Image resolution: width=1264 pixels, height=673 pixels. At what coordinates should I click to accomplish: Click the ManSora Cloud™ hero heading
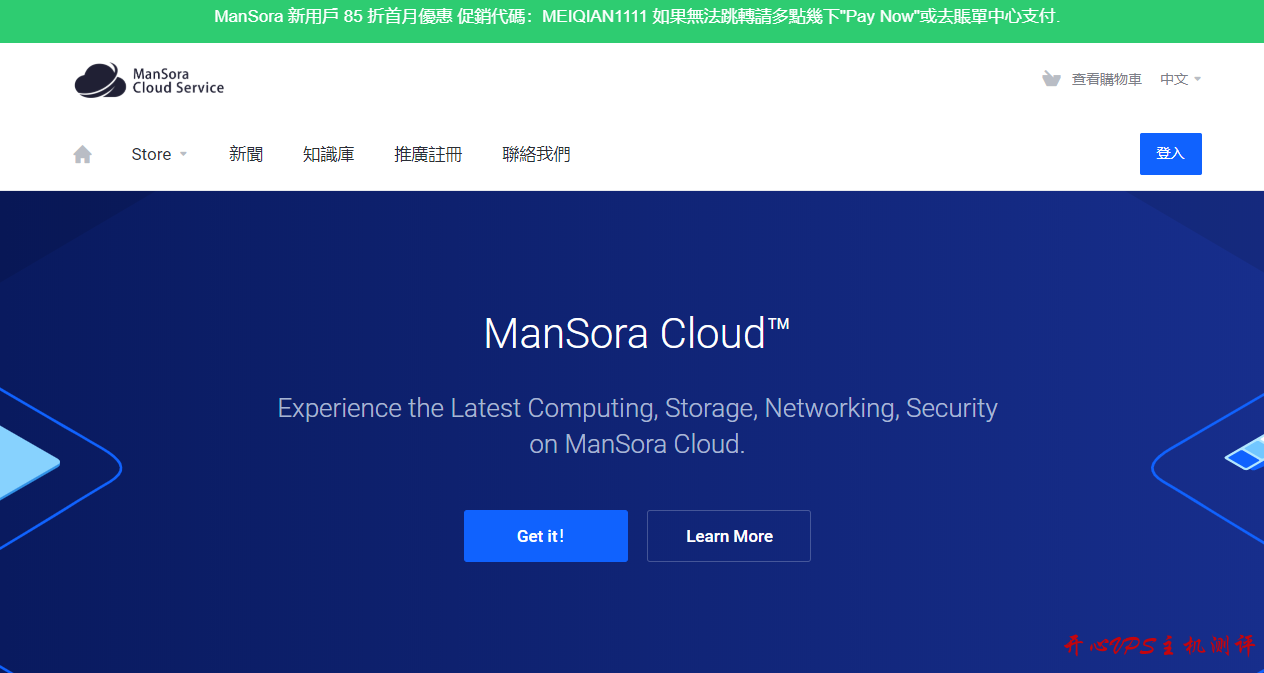tap(637, 333)
